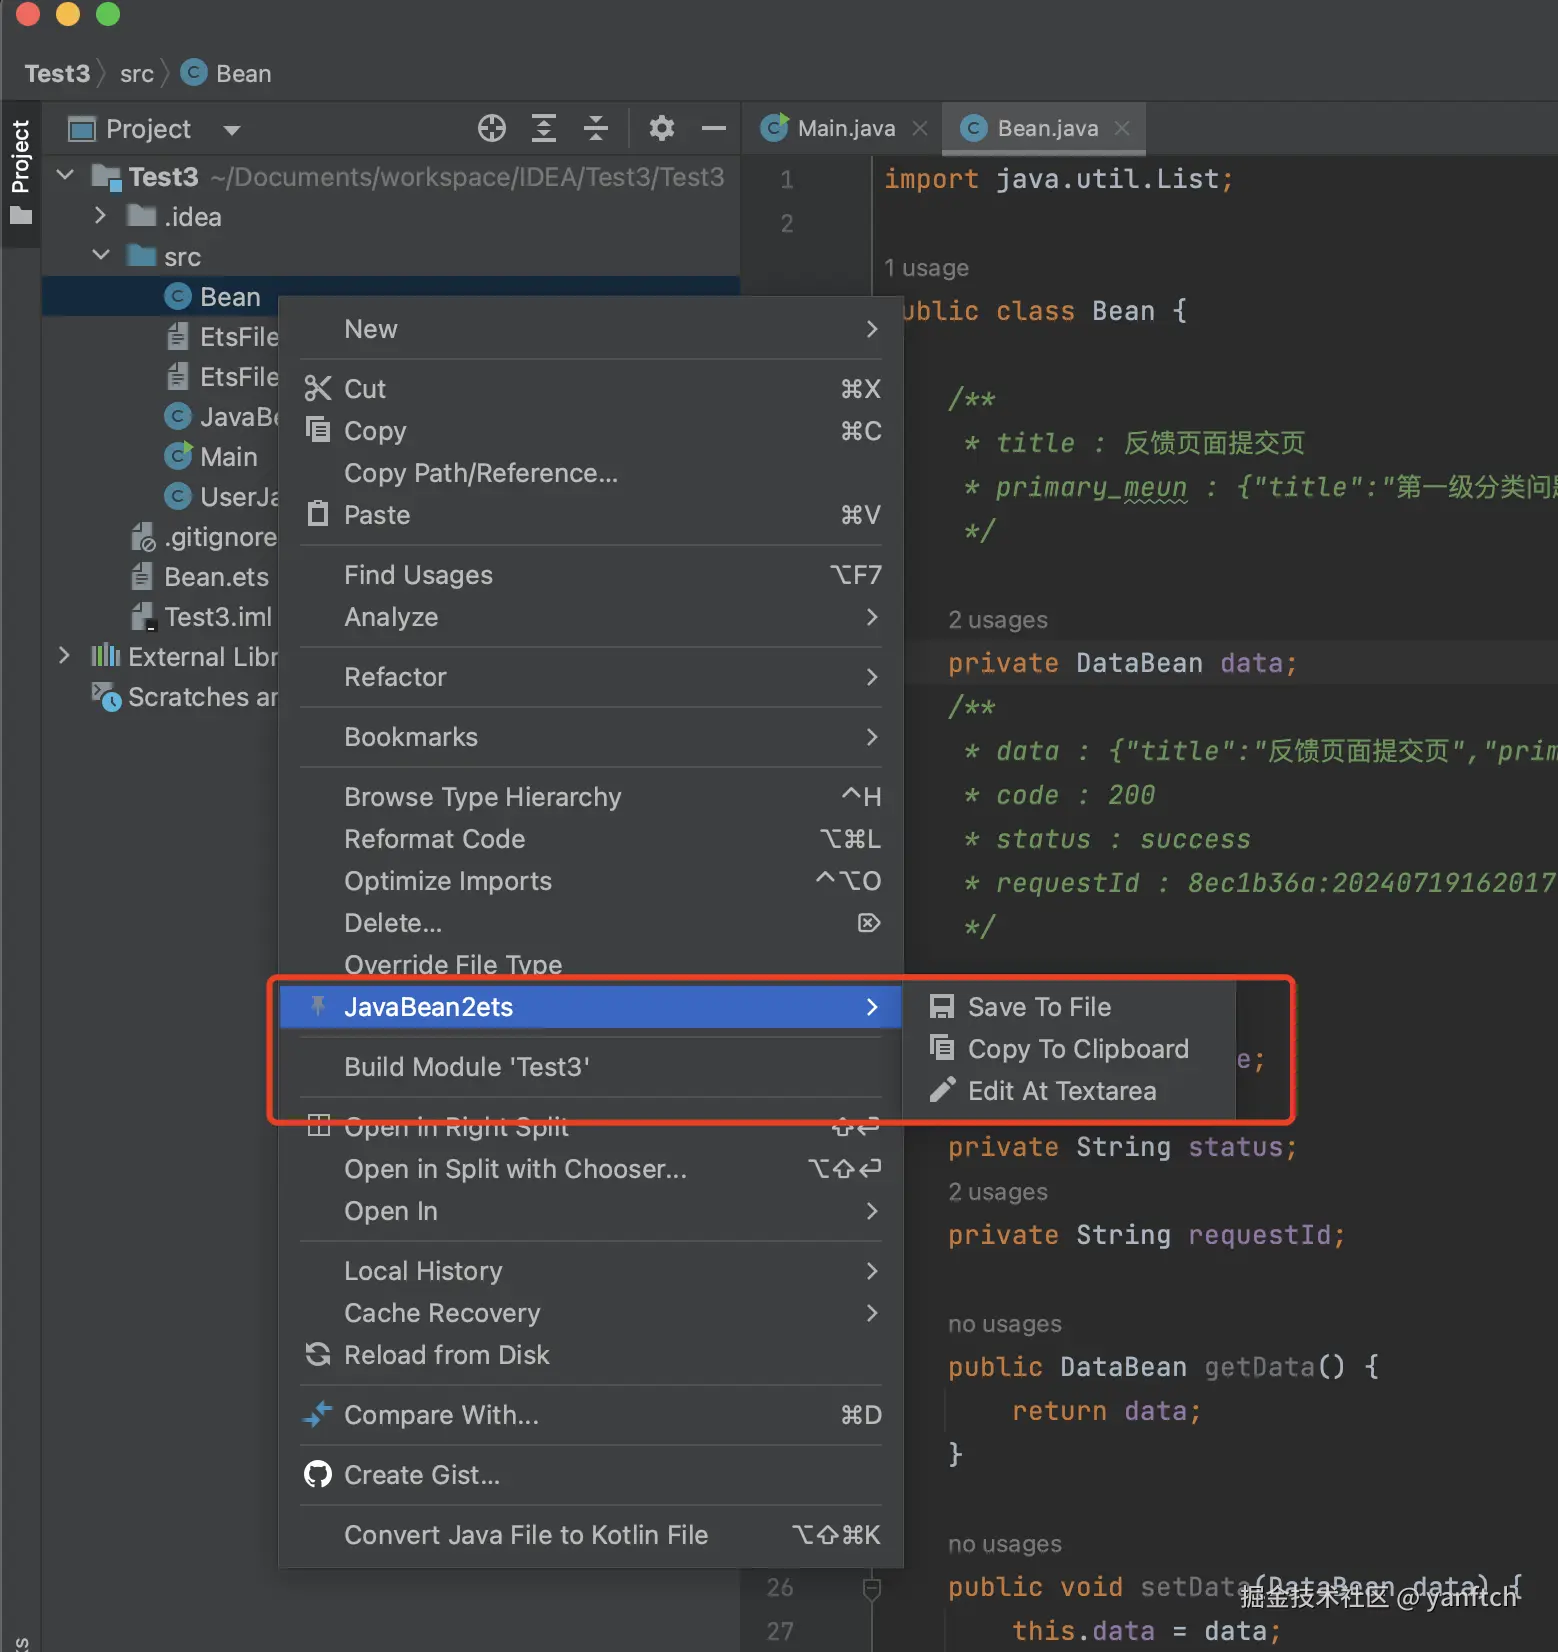Click the GitHub icon next to Create Gist
The image size is (1558, 1652).
click(x=318, y=1474)
